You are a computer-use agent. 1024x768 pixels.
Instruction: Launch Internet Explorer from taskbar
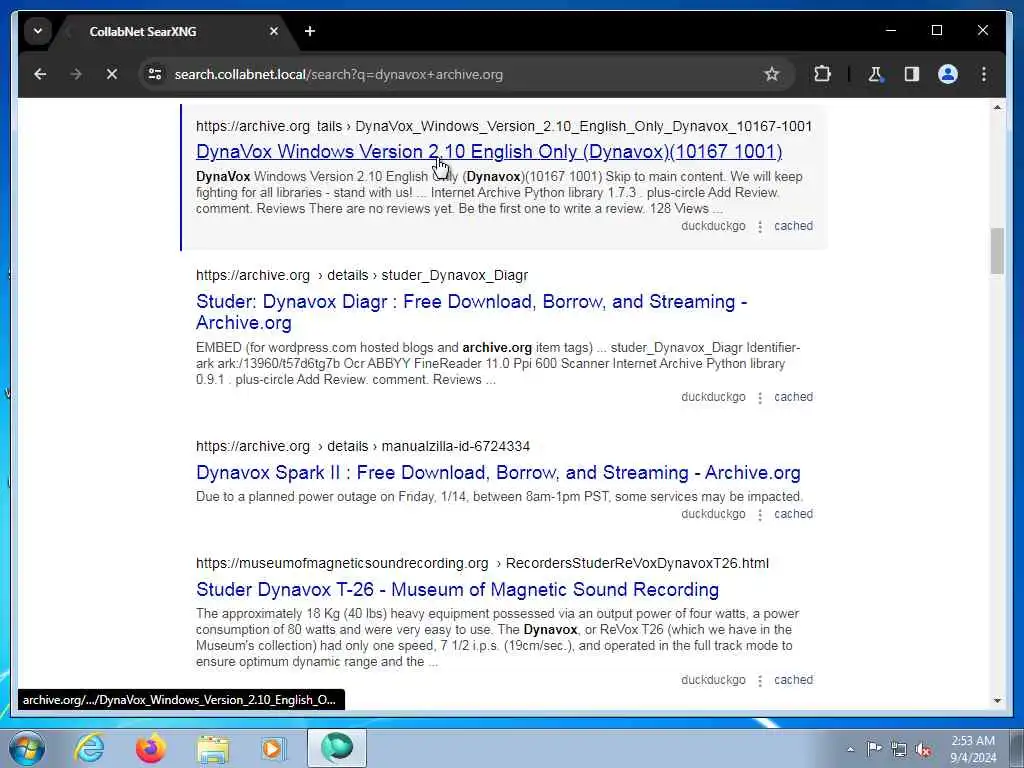pos(89,748)
